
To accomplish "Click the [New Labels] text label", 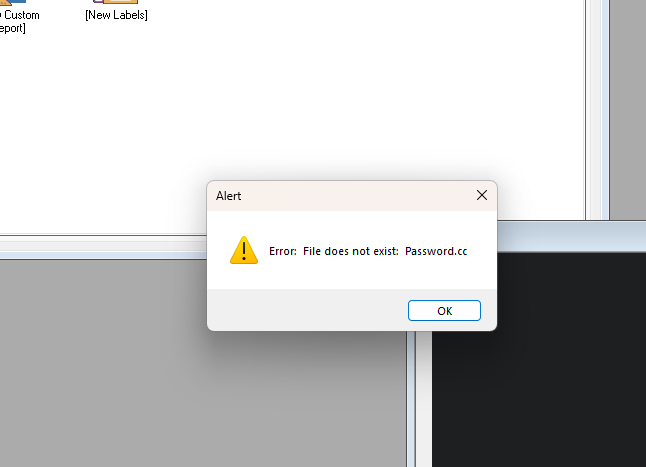I will (116, 15).
